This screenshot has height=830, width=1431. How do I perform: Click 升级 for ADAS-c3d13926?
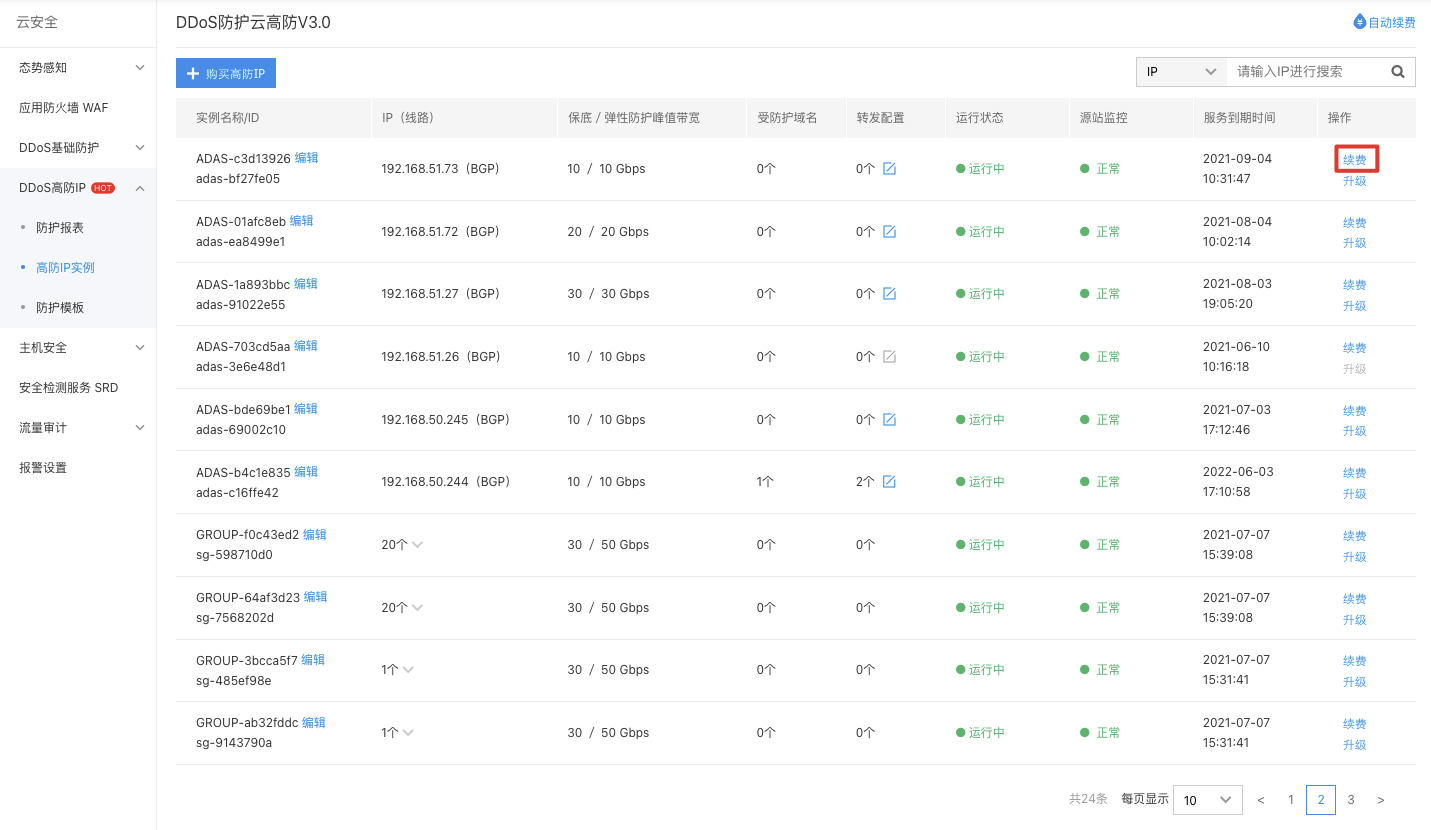1355,181
